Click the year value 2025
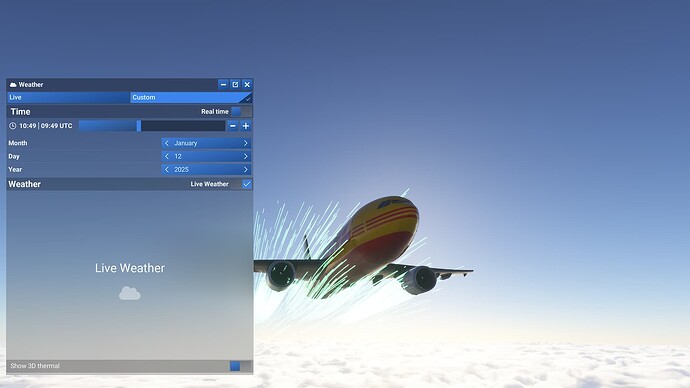Viewport: 690px width, 388px height. [181, 169]
